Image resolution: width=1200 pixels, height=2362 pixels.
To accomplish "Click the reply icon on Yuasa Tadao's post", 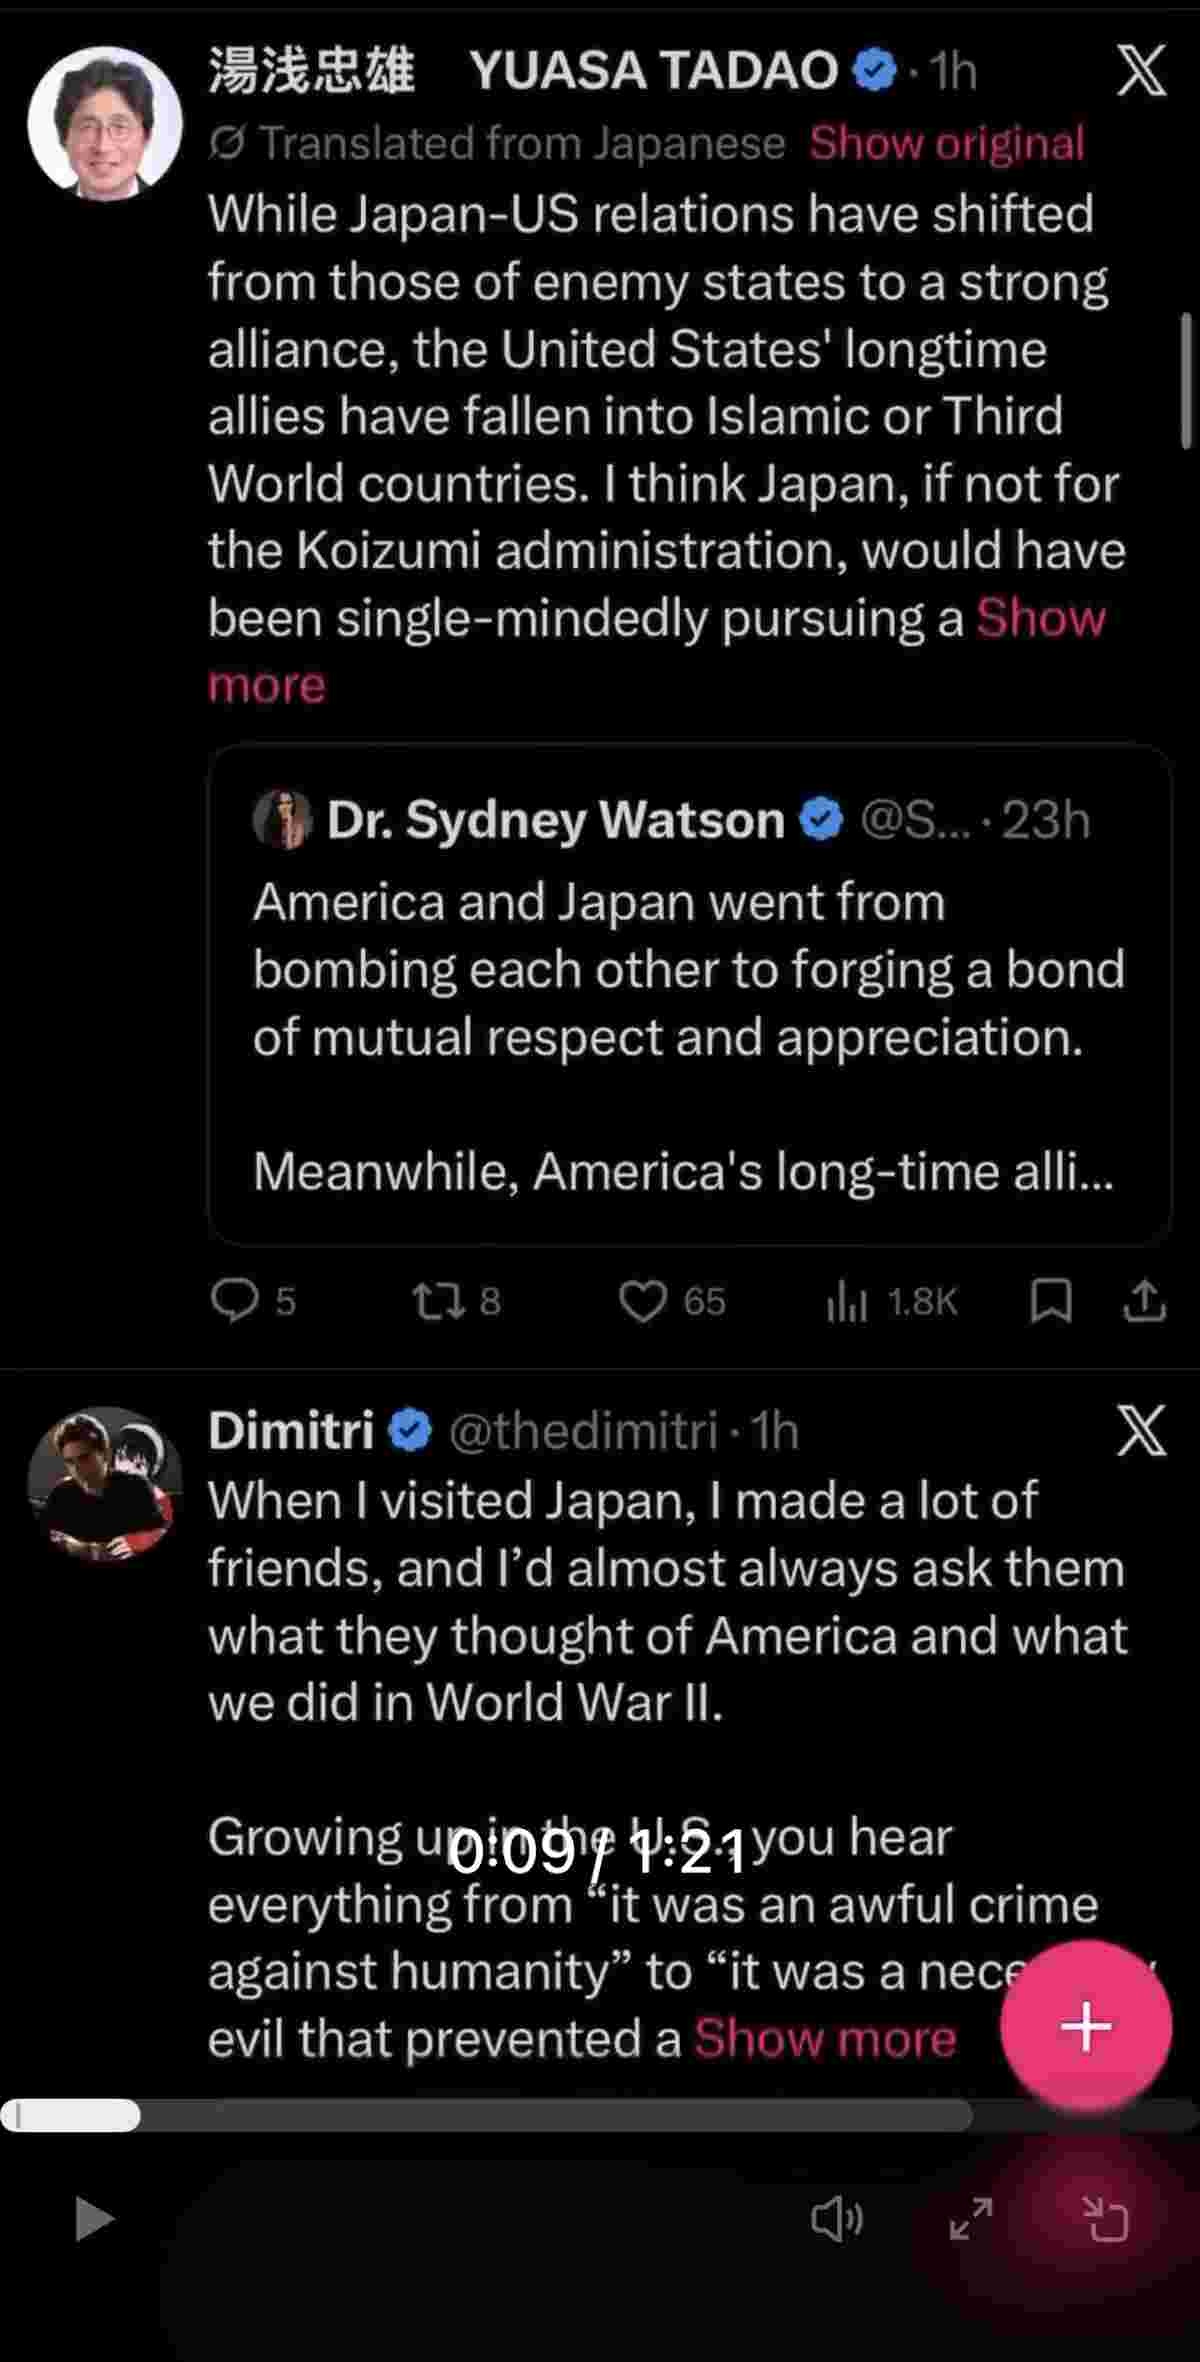I will coord(235,1301).
